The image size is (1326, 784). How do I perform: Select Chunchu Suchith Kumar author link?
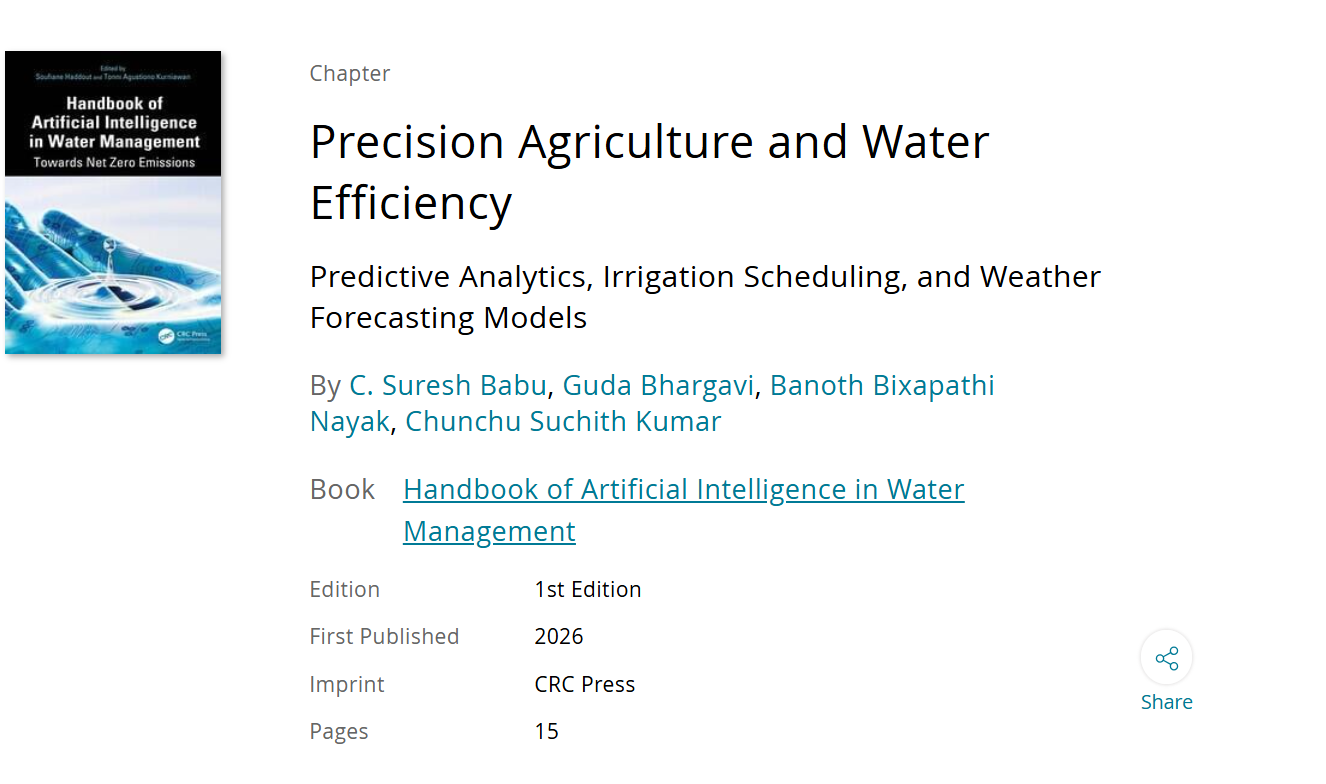tap(563, 421)
